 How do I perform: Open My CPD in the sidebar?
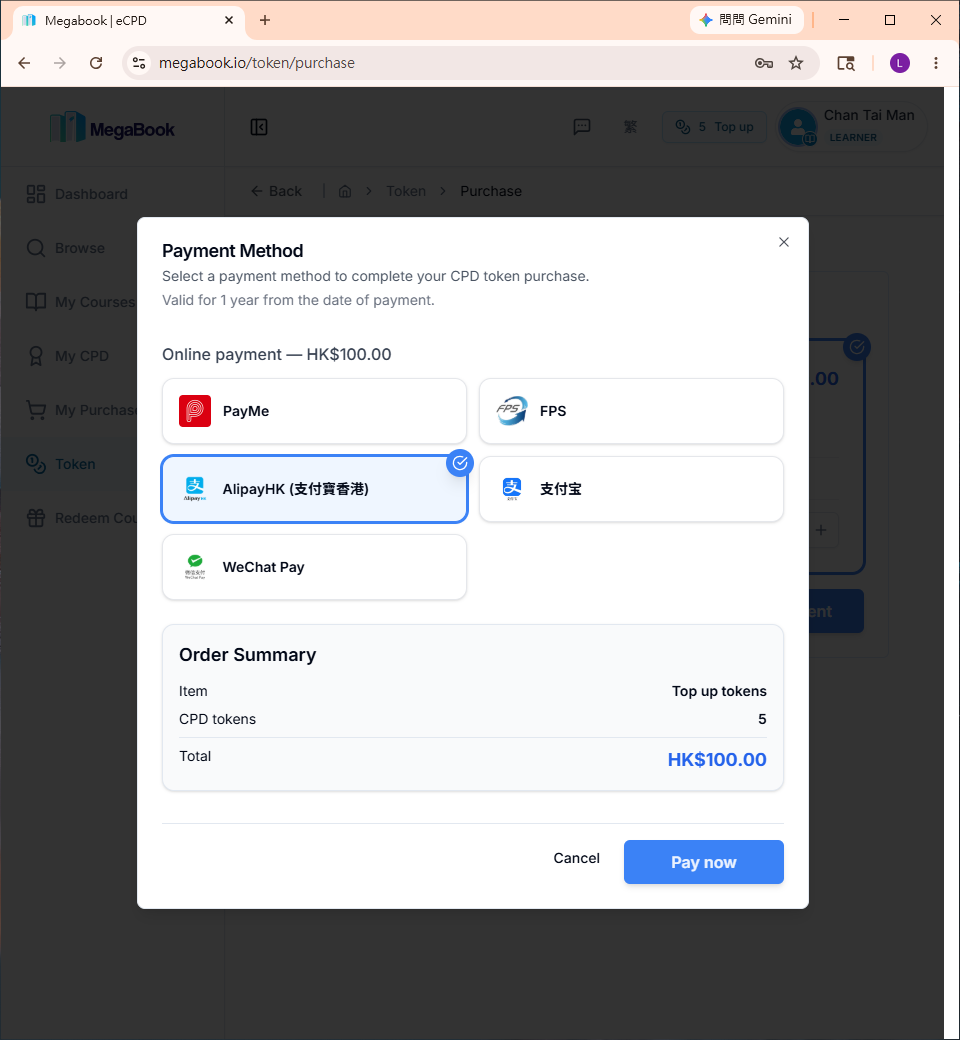point(67,356)
